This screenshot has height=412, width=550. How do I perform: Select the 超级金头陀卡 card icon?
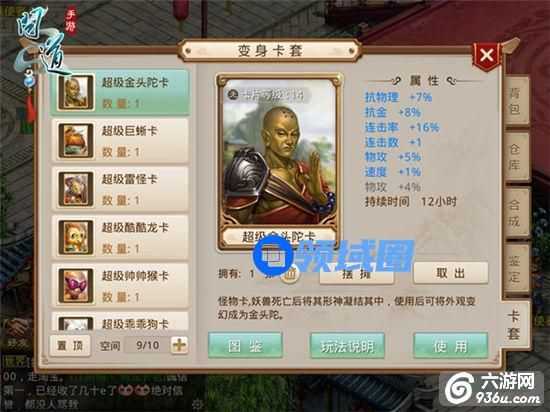(76, 92)
